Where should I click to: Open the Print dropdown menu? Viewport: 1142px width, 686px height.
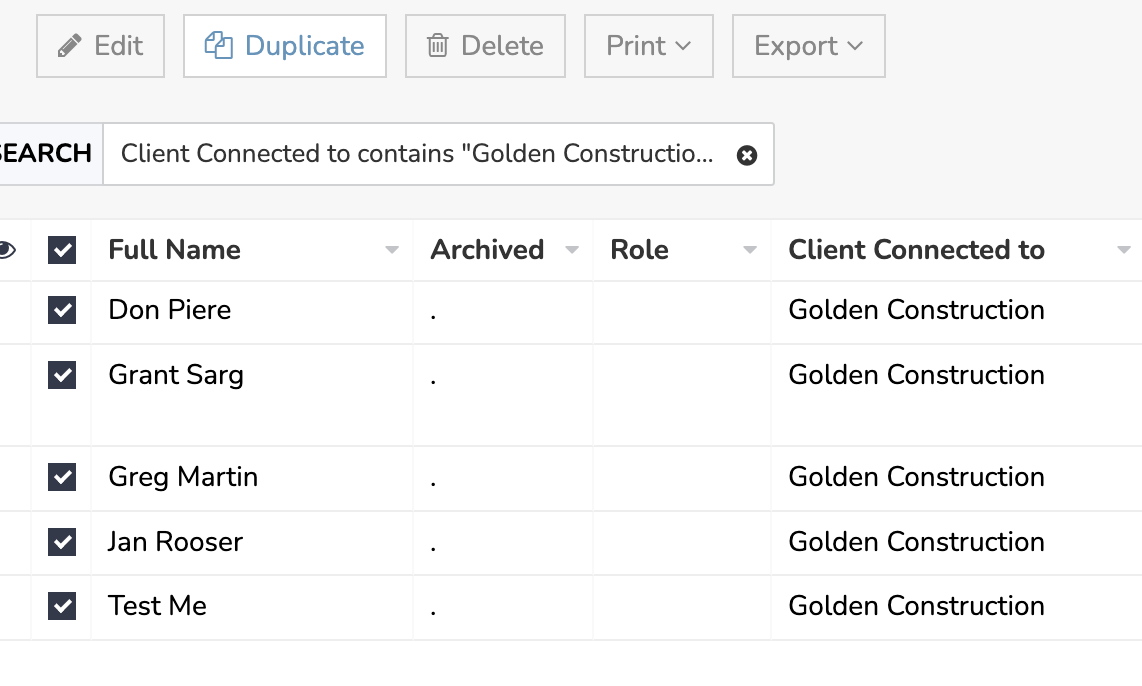[x=648, y=46]
